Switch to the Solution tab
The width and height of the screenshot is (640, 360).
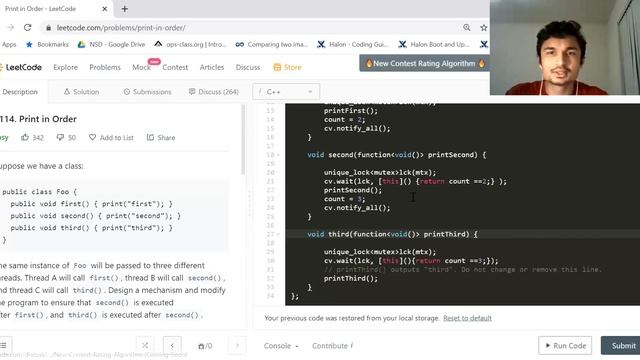tap(81, 92)
